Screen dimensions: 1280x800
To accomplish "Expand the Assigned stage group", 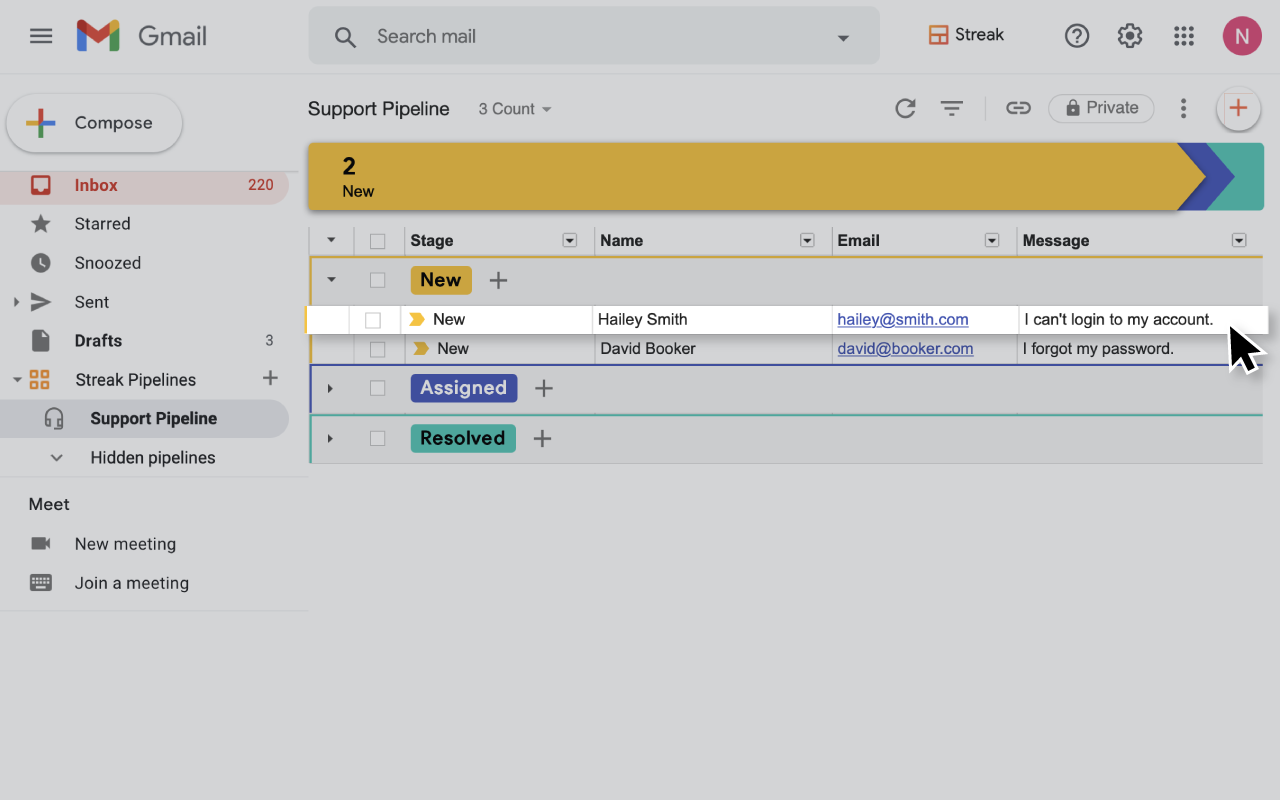I will [330, 388].
